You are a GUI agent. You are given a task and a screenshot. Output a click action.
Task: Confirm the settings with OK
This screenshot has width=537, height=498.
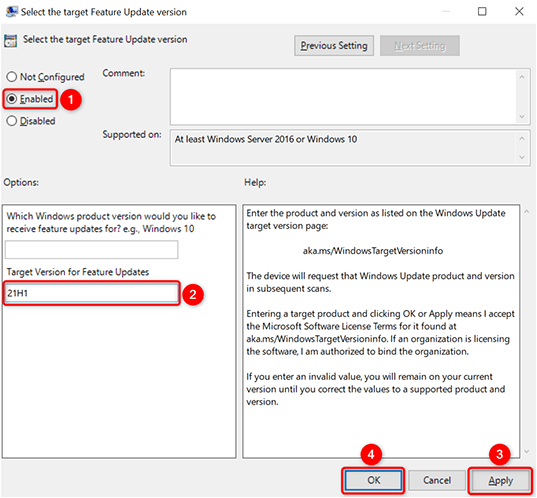[373, 481]
